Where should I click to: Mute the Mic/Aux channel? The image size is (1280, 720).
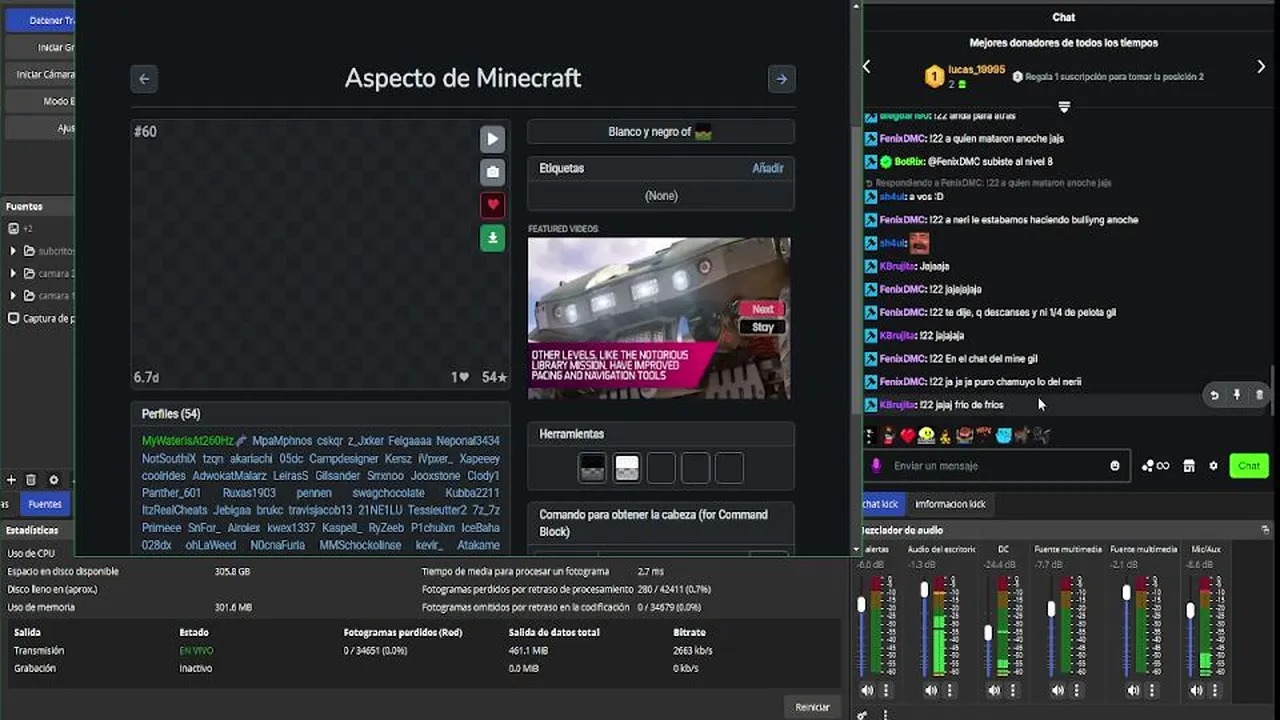(x=1197, y=690)
